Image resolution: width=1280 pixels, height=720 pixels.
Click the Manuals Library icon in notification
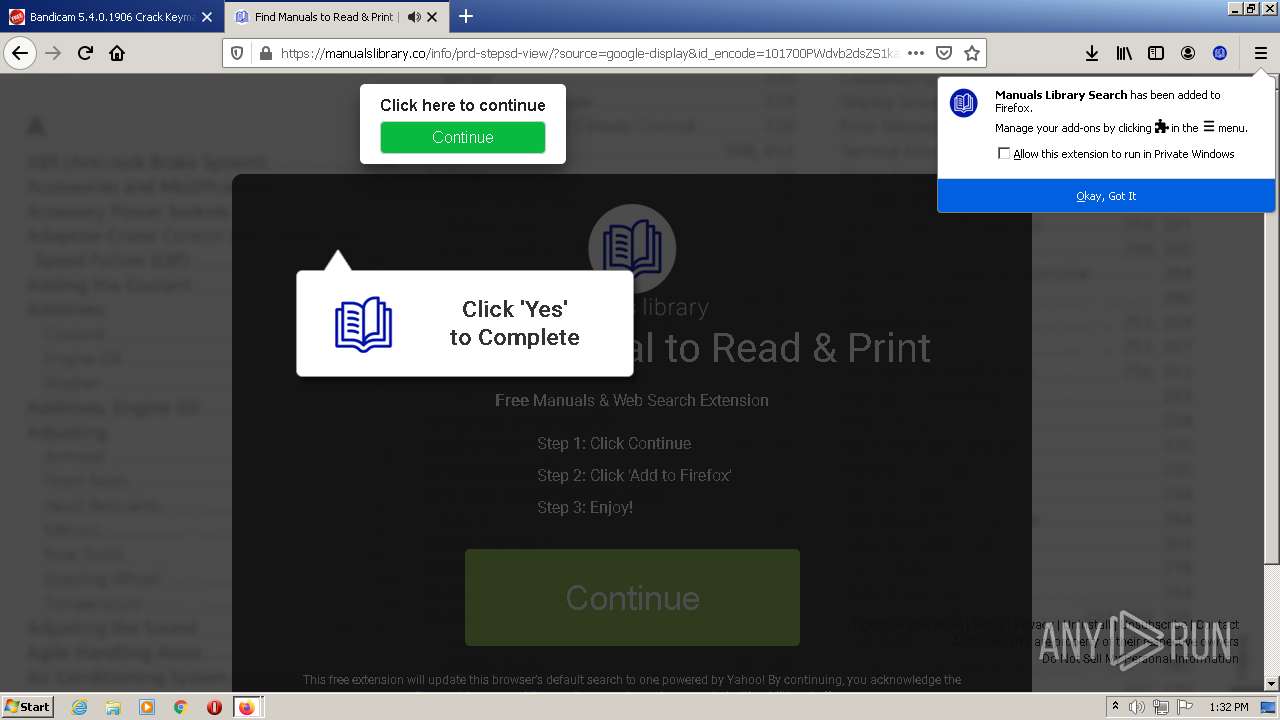point(964,102)
